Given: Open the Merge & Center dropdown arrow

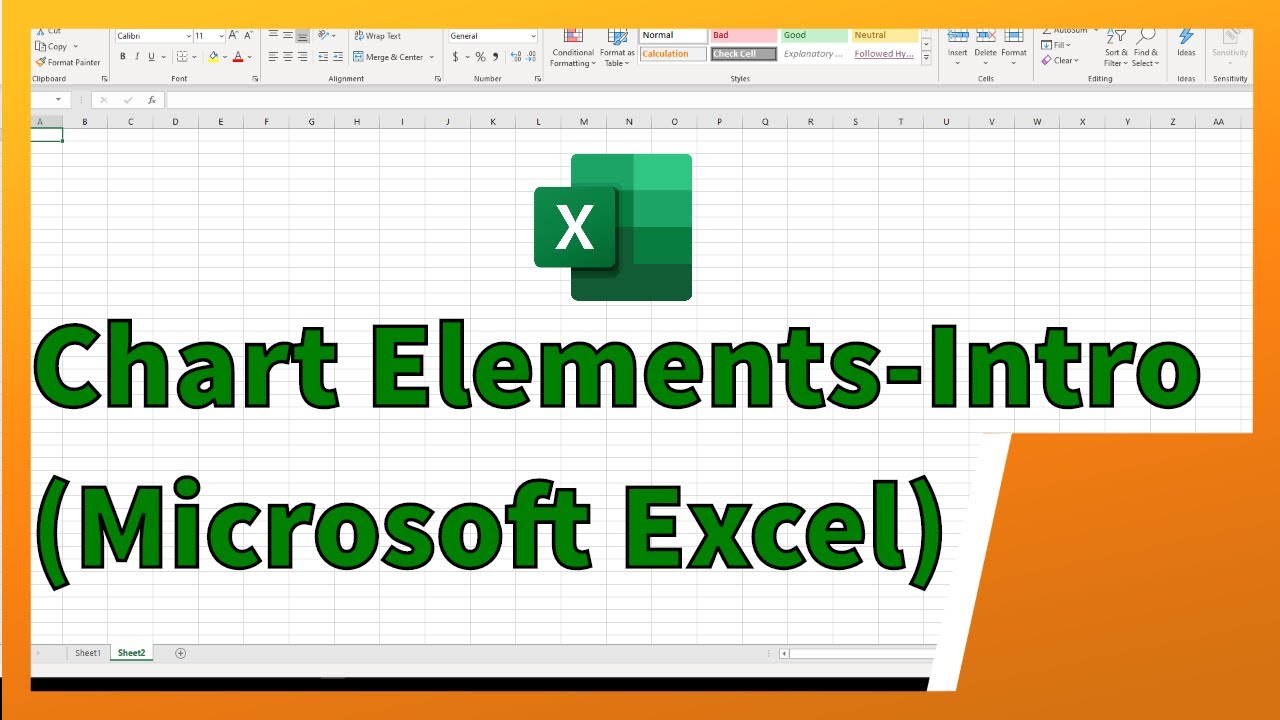Looking at the screenshot, I should point(432,57).
